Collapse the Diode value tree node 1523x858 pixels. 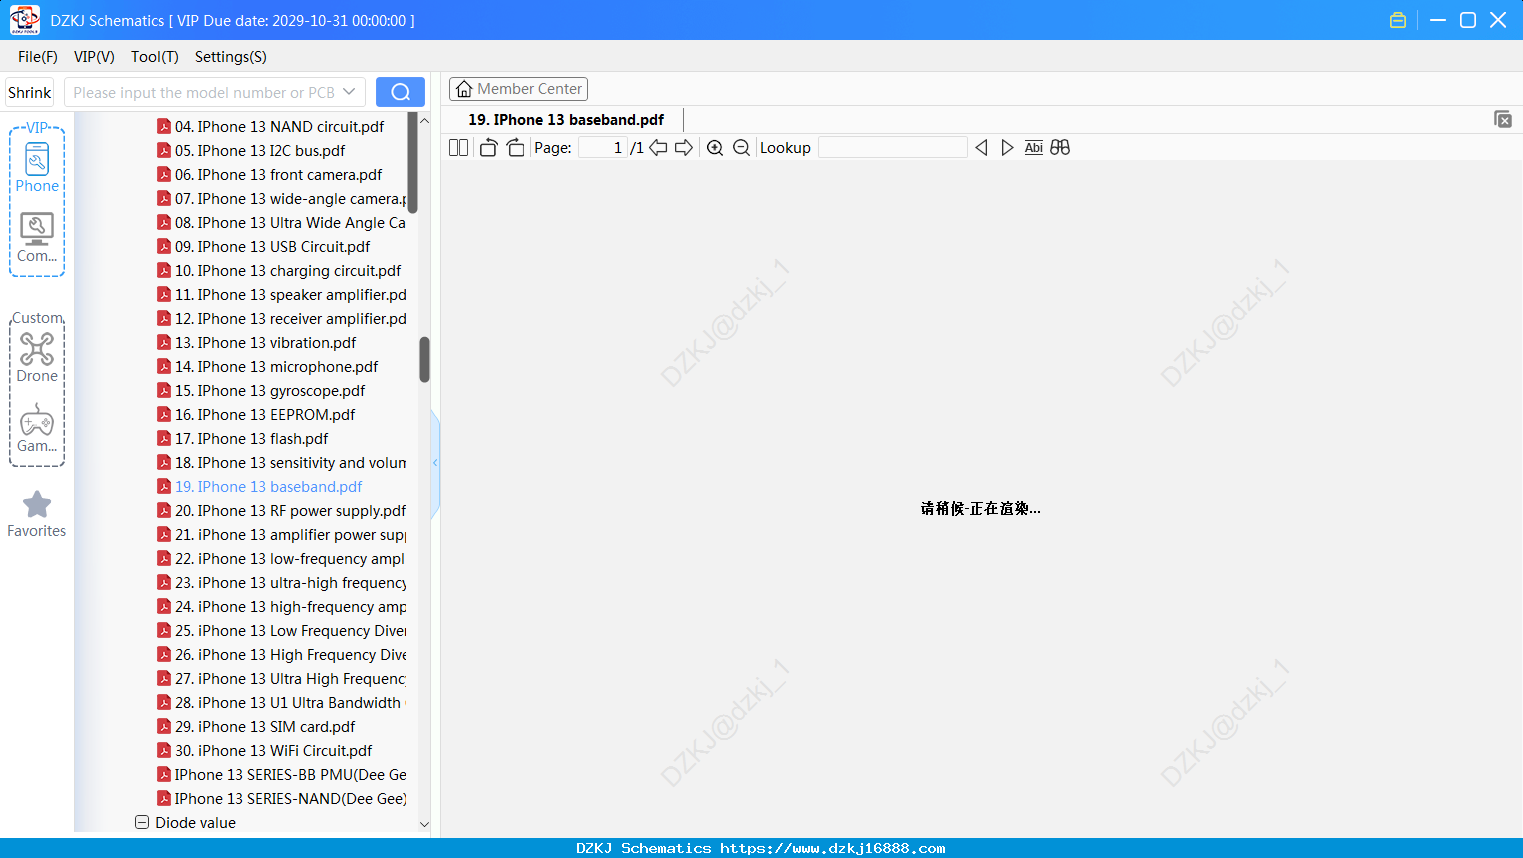(142, 822)
